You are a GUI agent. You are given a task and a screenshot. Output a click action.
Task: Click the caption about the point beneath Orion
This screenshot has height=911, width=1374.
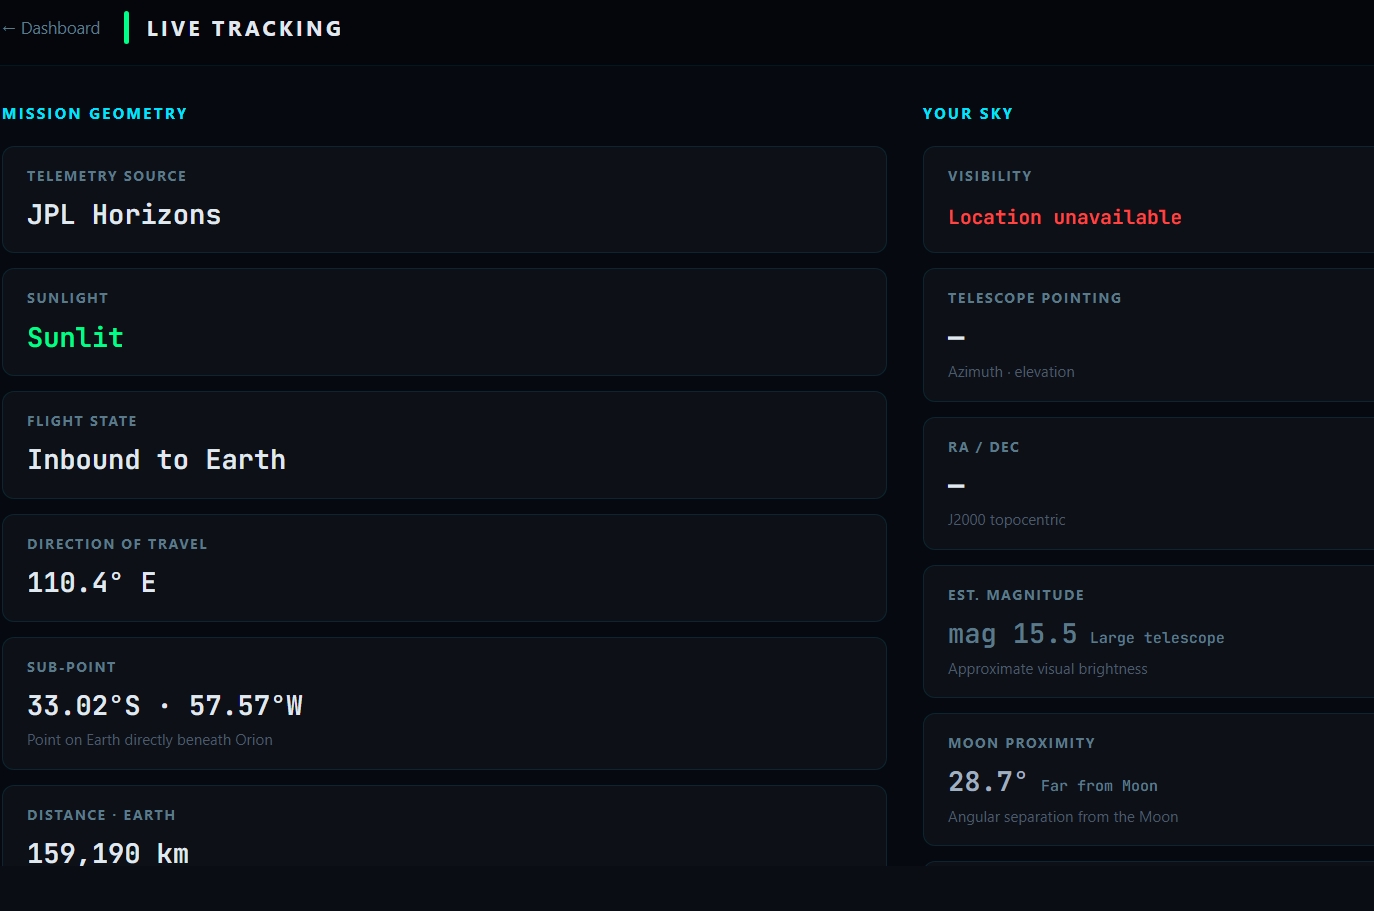pos(150,740)
